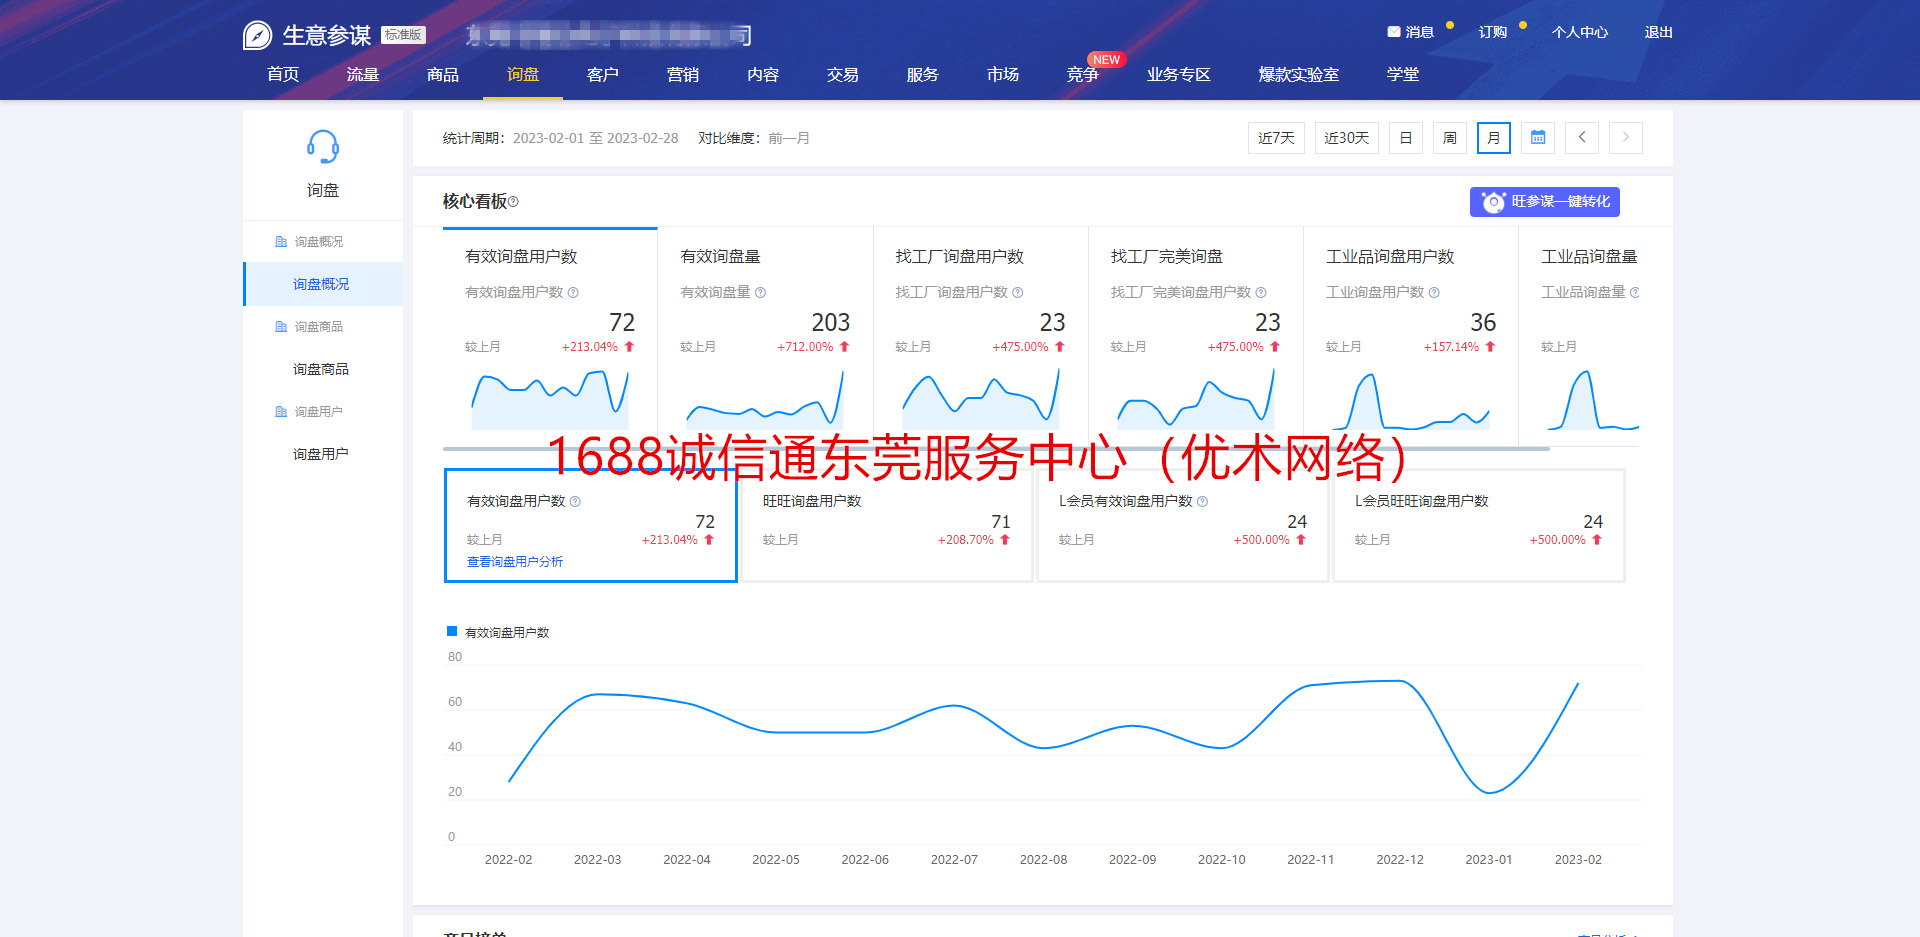Image resolution: width=1920 pixels, height=937 pixels.
Task: Click the calendar date picker icon
Action: (x=1538, y=138)
